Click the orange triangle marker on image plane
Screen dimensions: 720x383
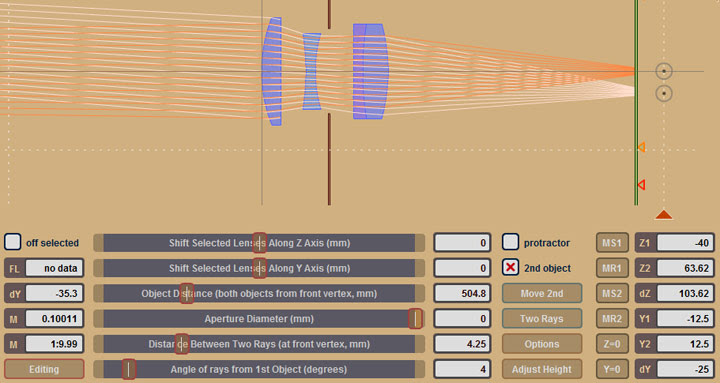[x=641, y=147]
